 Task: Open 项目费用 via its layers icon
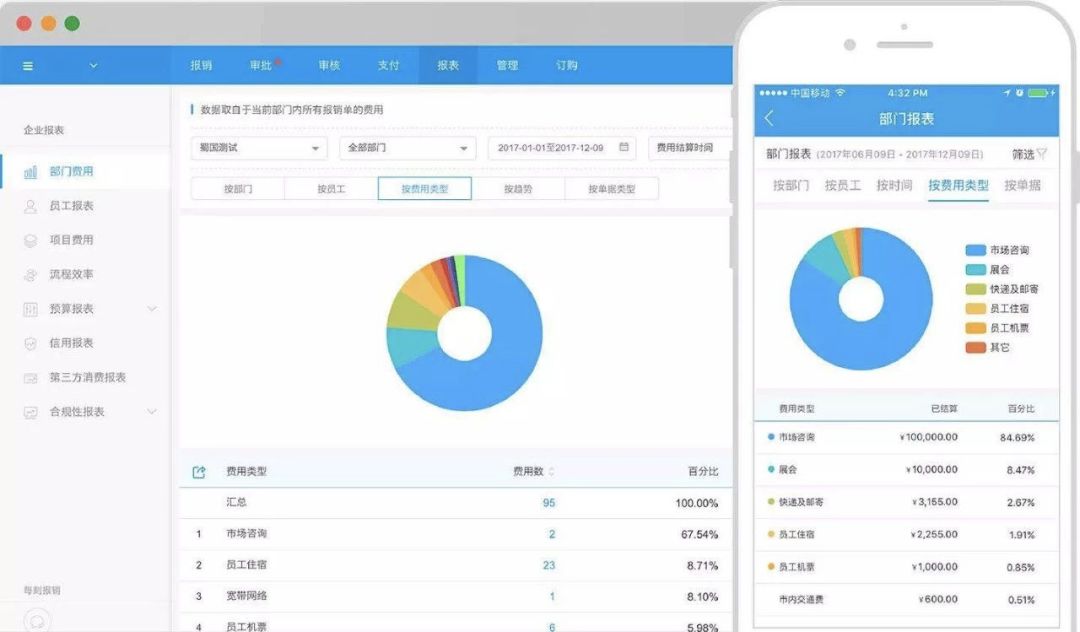[x=30, y=240]
